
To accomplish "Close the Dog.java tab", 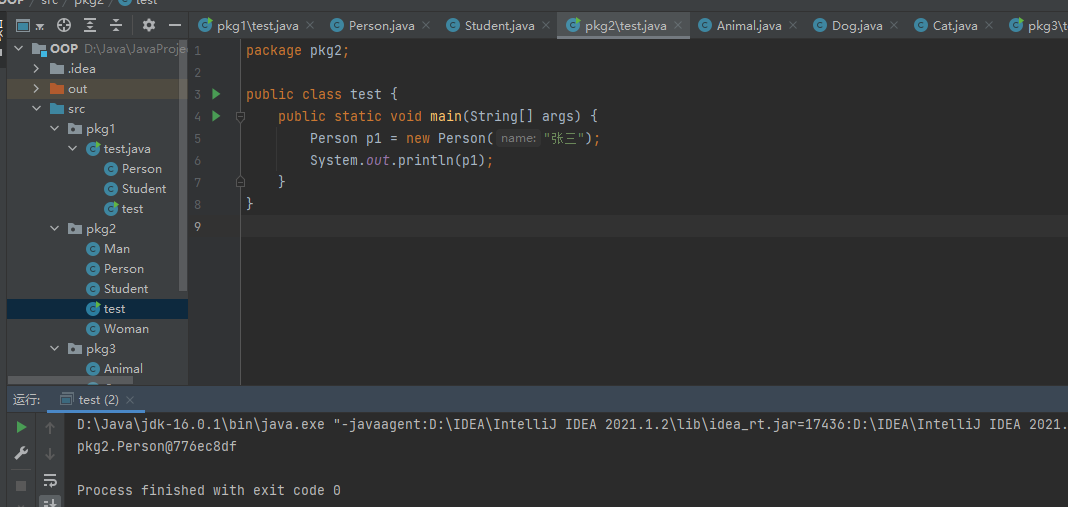I will 894,26.
